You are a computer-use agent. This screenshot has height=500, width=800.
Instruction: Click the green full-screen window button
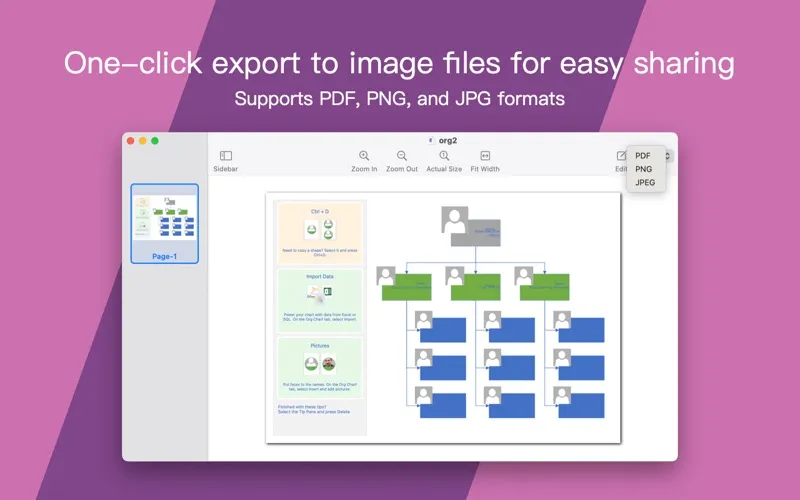[x=155, y=141]
